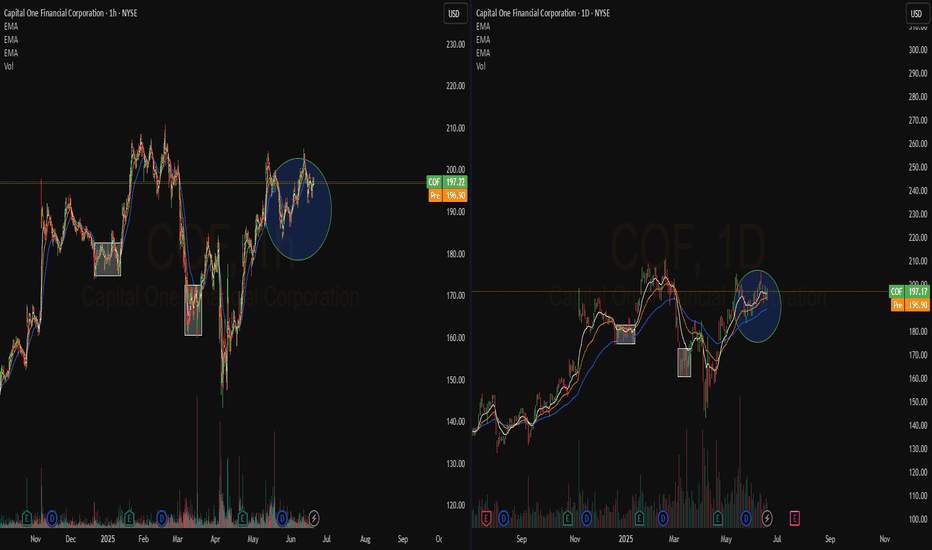Click the Dec label on the 1h time axis

(x=71, y=539)
